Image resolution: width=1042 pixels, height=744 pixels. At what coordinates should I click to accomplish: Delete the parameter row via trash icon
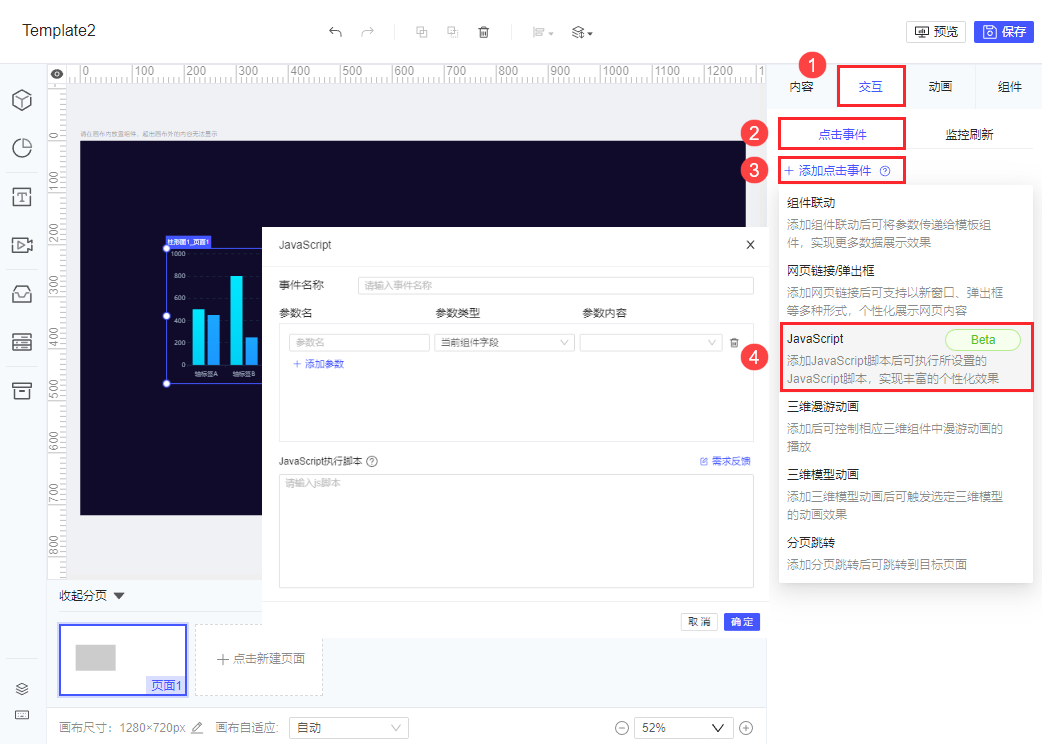coord(734,343)
